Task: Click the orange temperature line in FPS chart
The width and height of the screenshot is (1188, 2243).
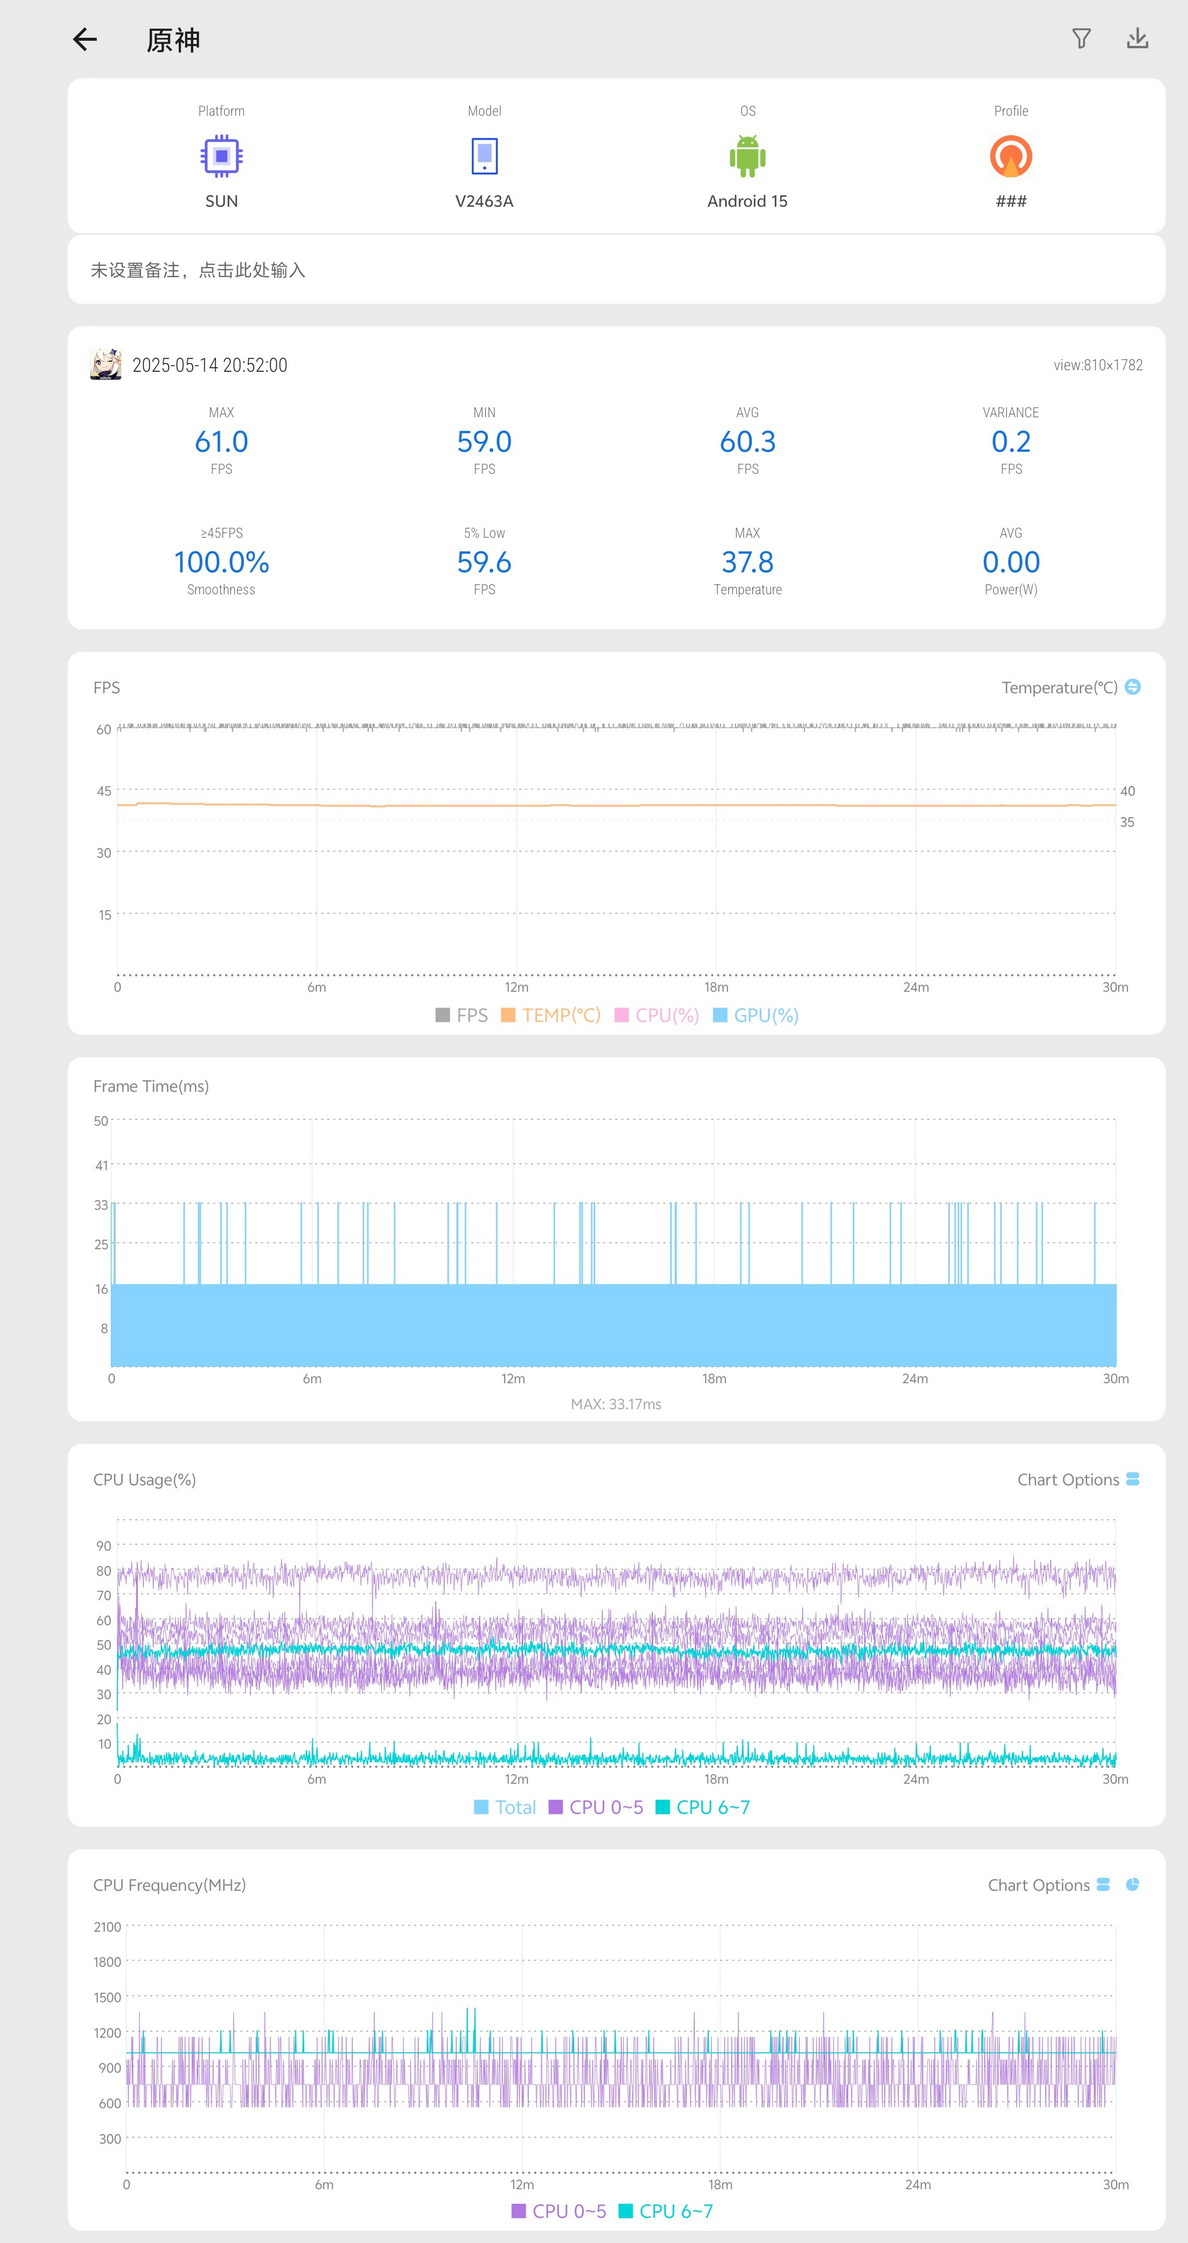Action: tap(616, 805)
